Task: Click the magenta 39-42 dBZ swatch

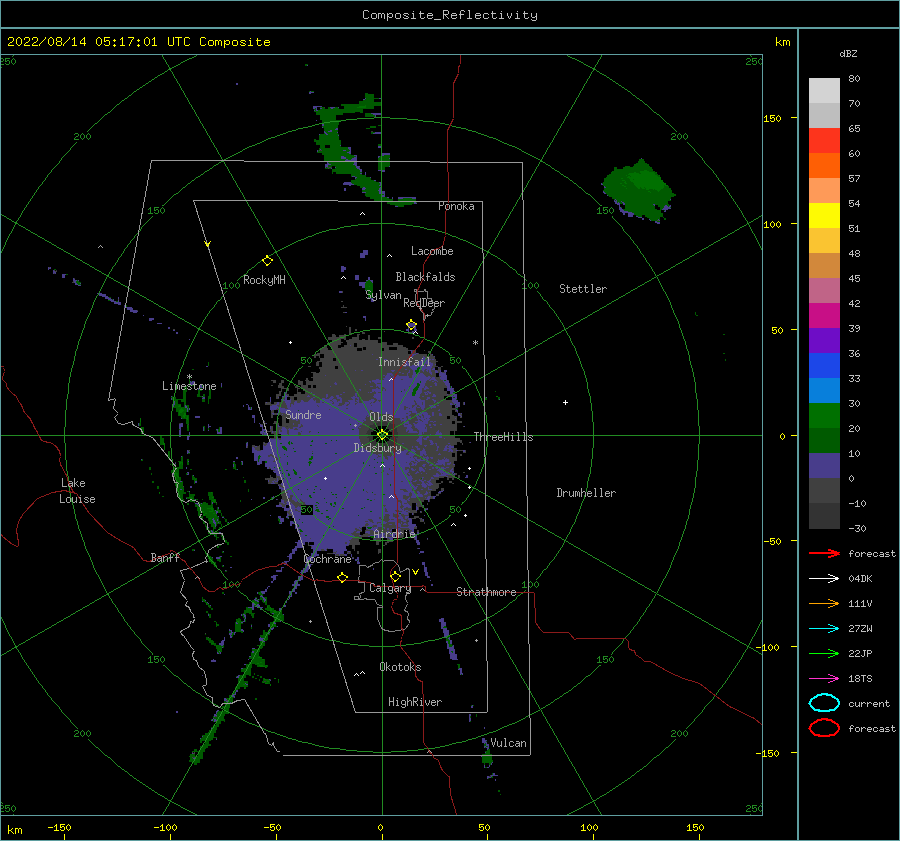Action: [x=824, y=315]
